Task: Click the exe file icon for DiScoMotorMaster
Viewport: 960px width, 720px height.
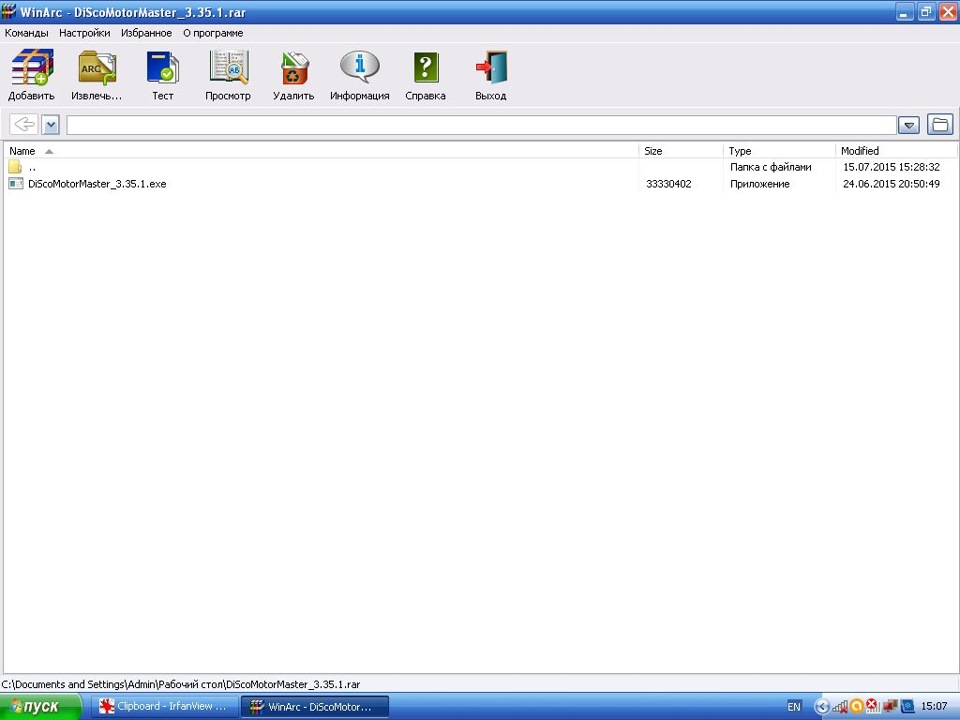Action: (15, 184)
